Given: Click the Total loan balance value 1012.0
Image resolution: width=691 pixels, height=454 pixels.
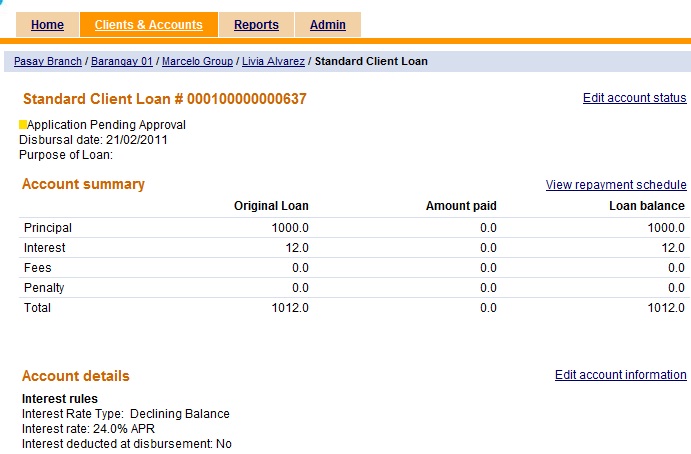Looking at the screenshot, I should 664,308.
